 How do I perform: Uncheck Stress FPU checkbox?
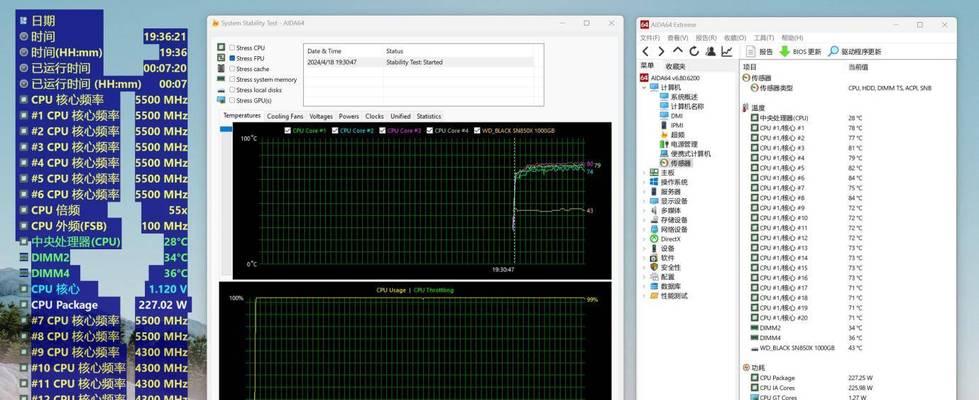point(232,58)
